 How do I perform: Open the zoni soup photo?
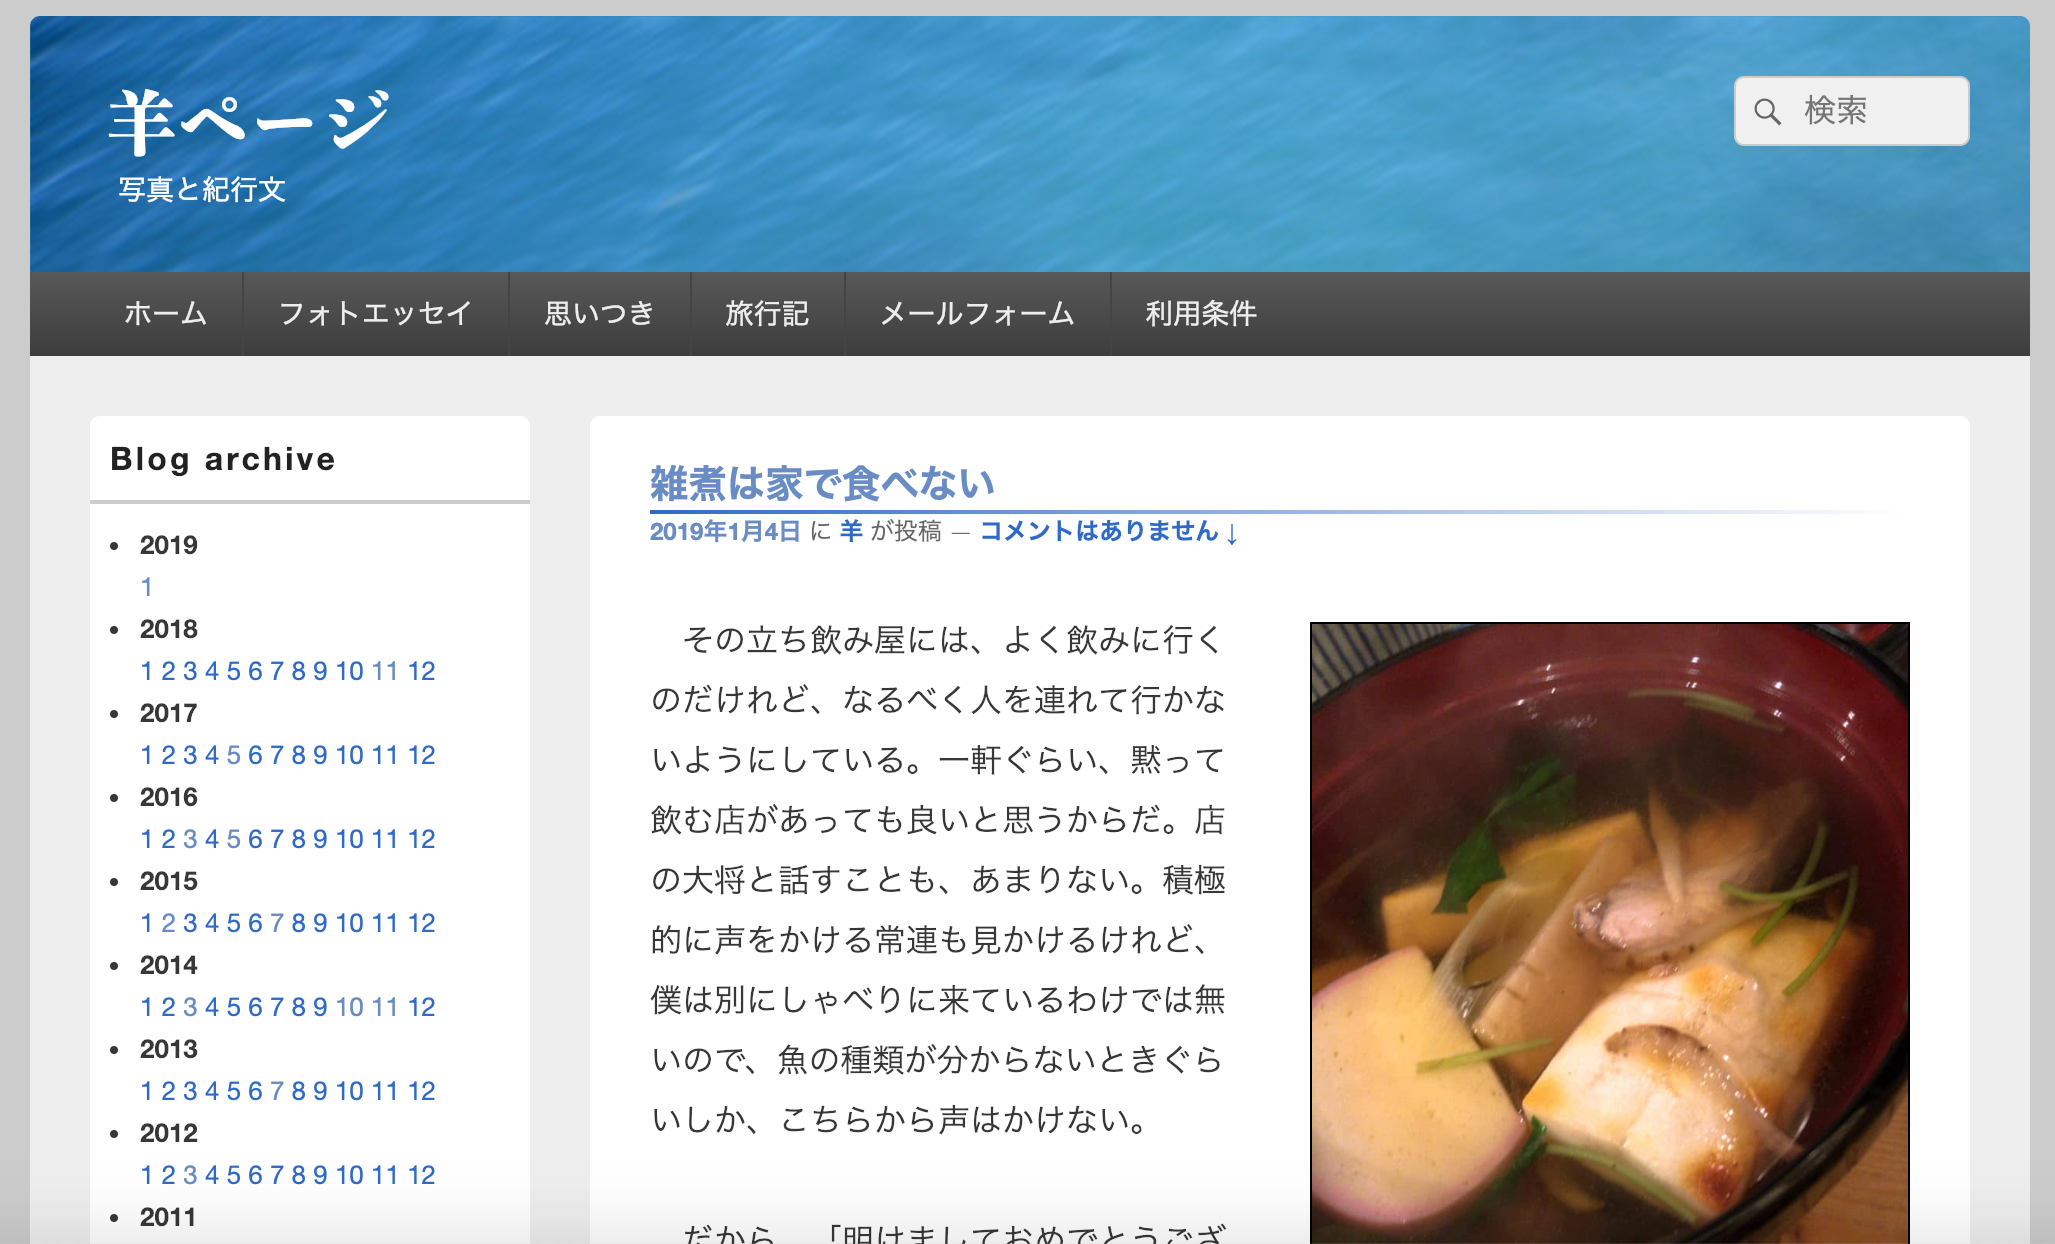click(1609, 932)
